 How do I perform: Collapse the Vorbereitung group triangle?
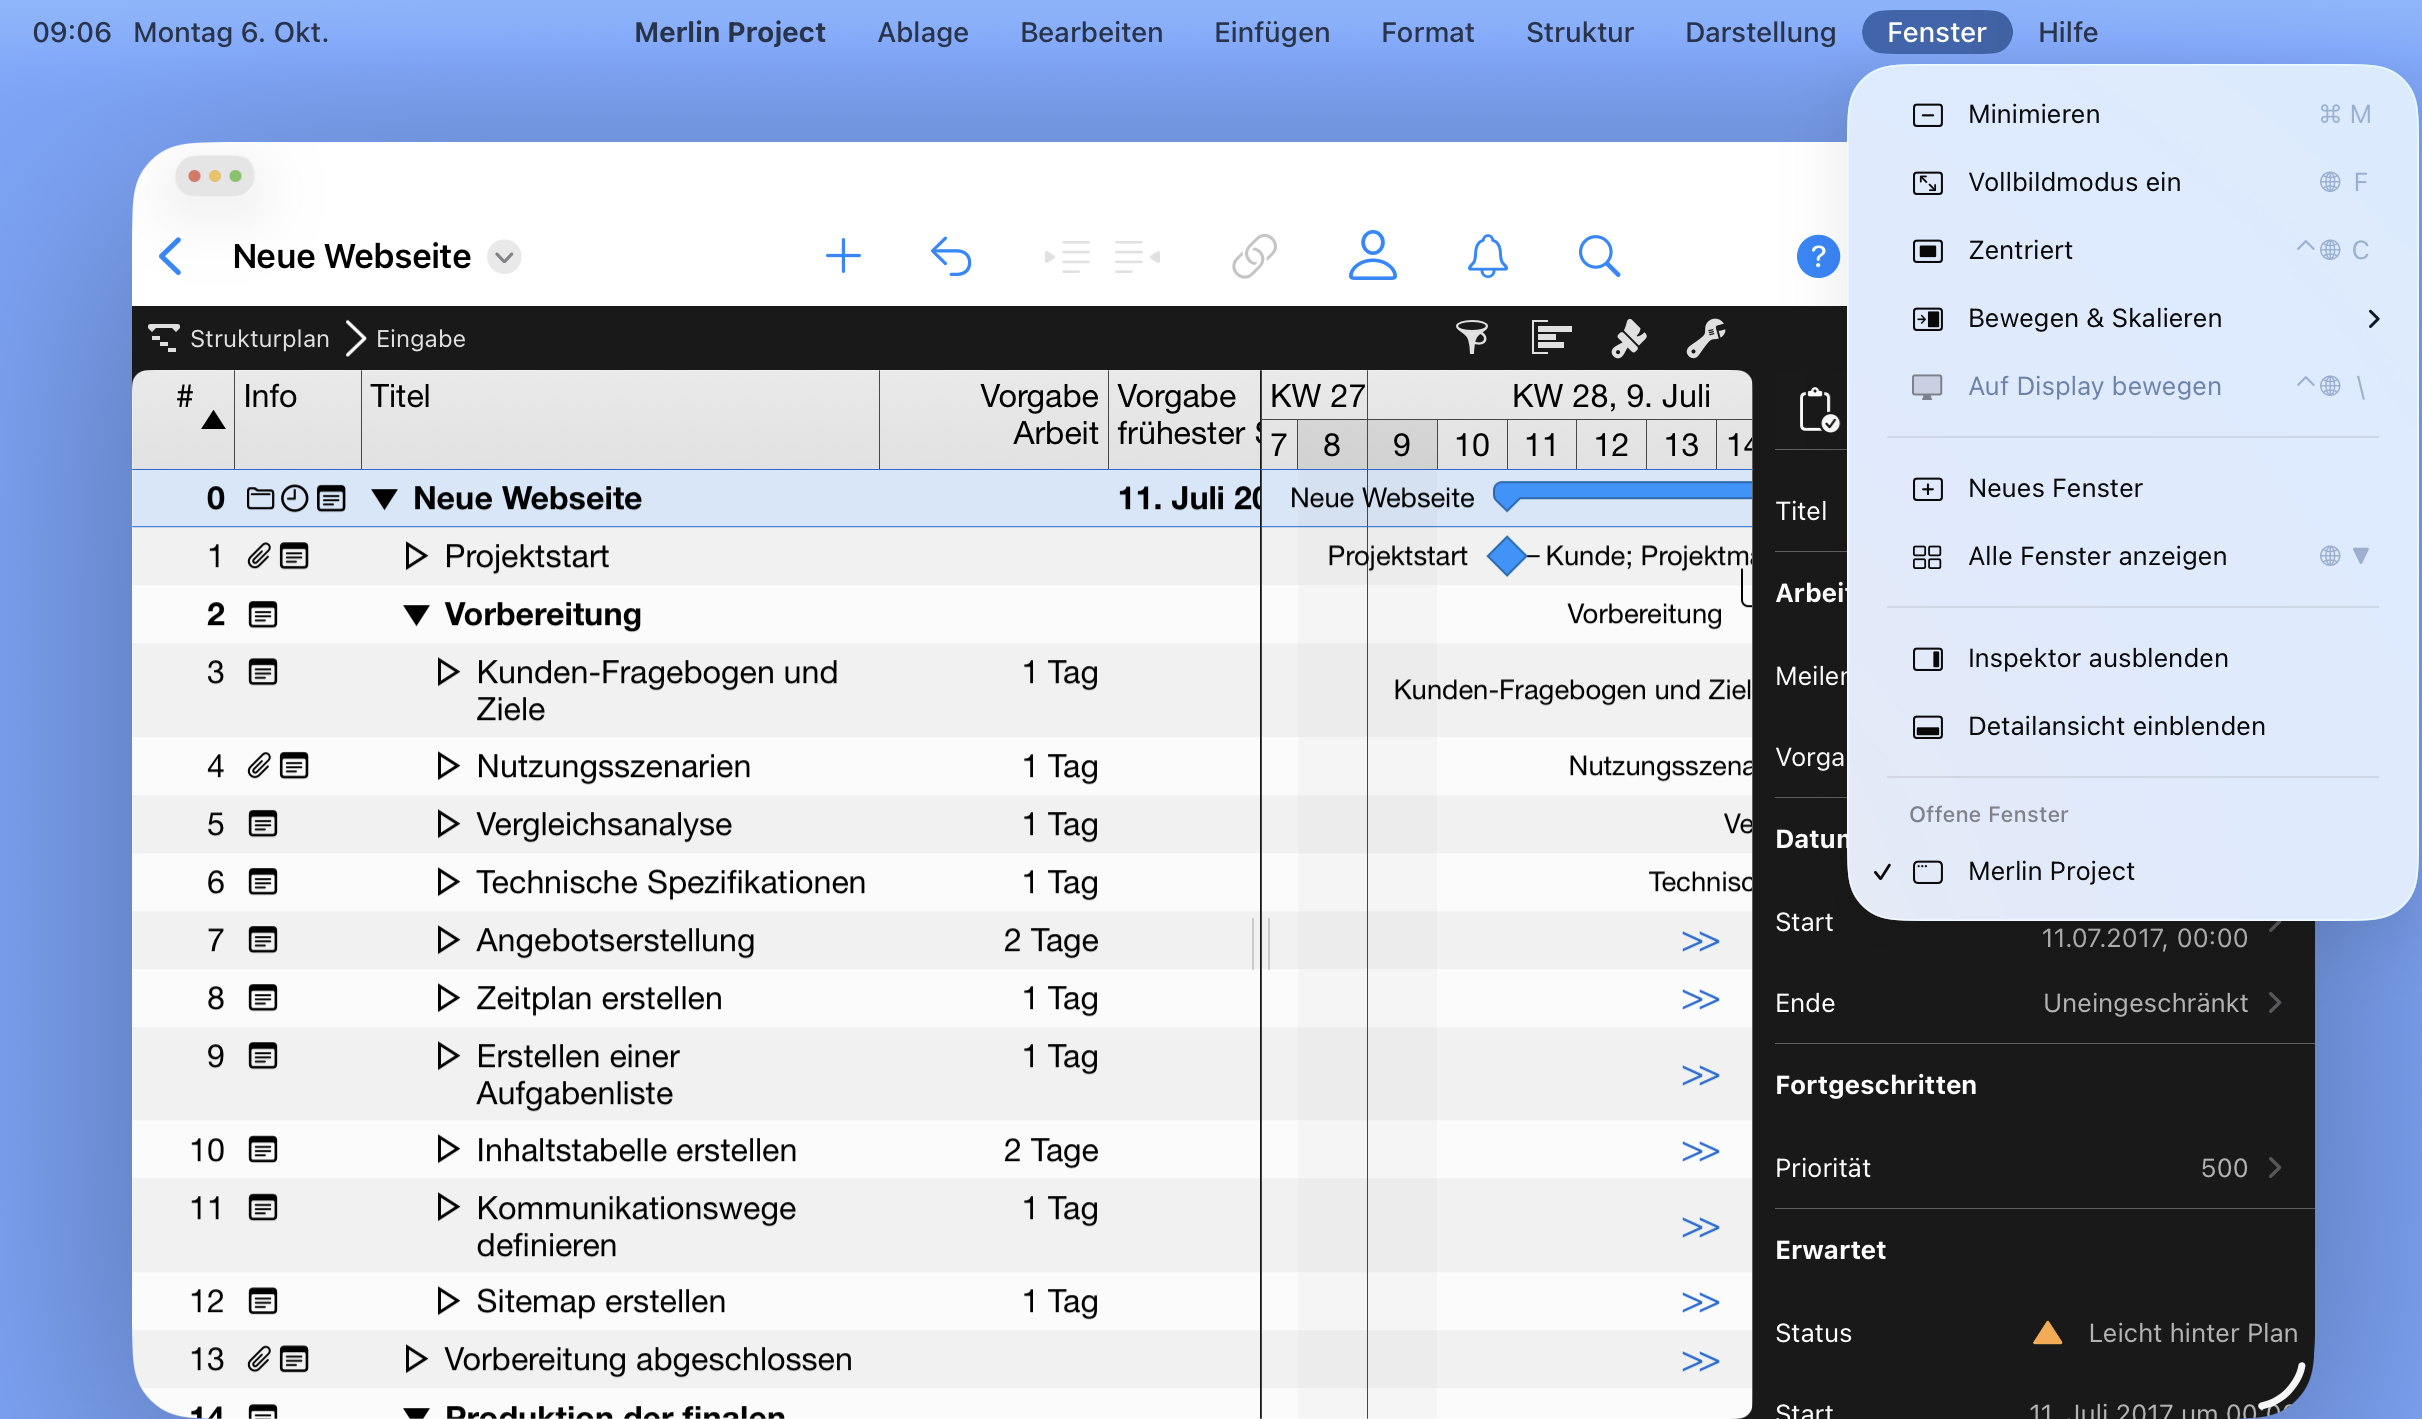click(x=416, y=615)
